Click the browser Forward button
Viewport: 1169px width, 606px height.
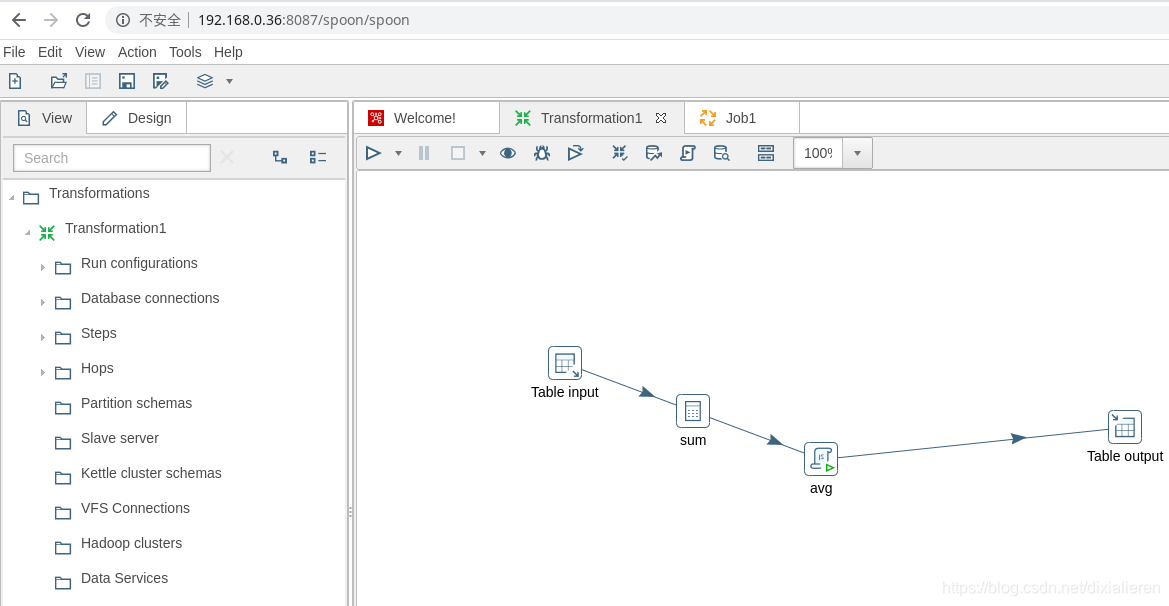tap(51, 20)
